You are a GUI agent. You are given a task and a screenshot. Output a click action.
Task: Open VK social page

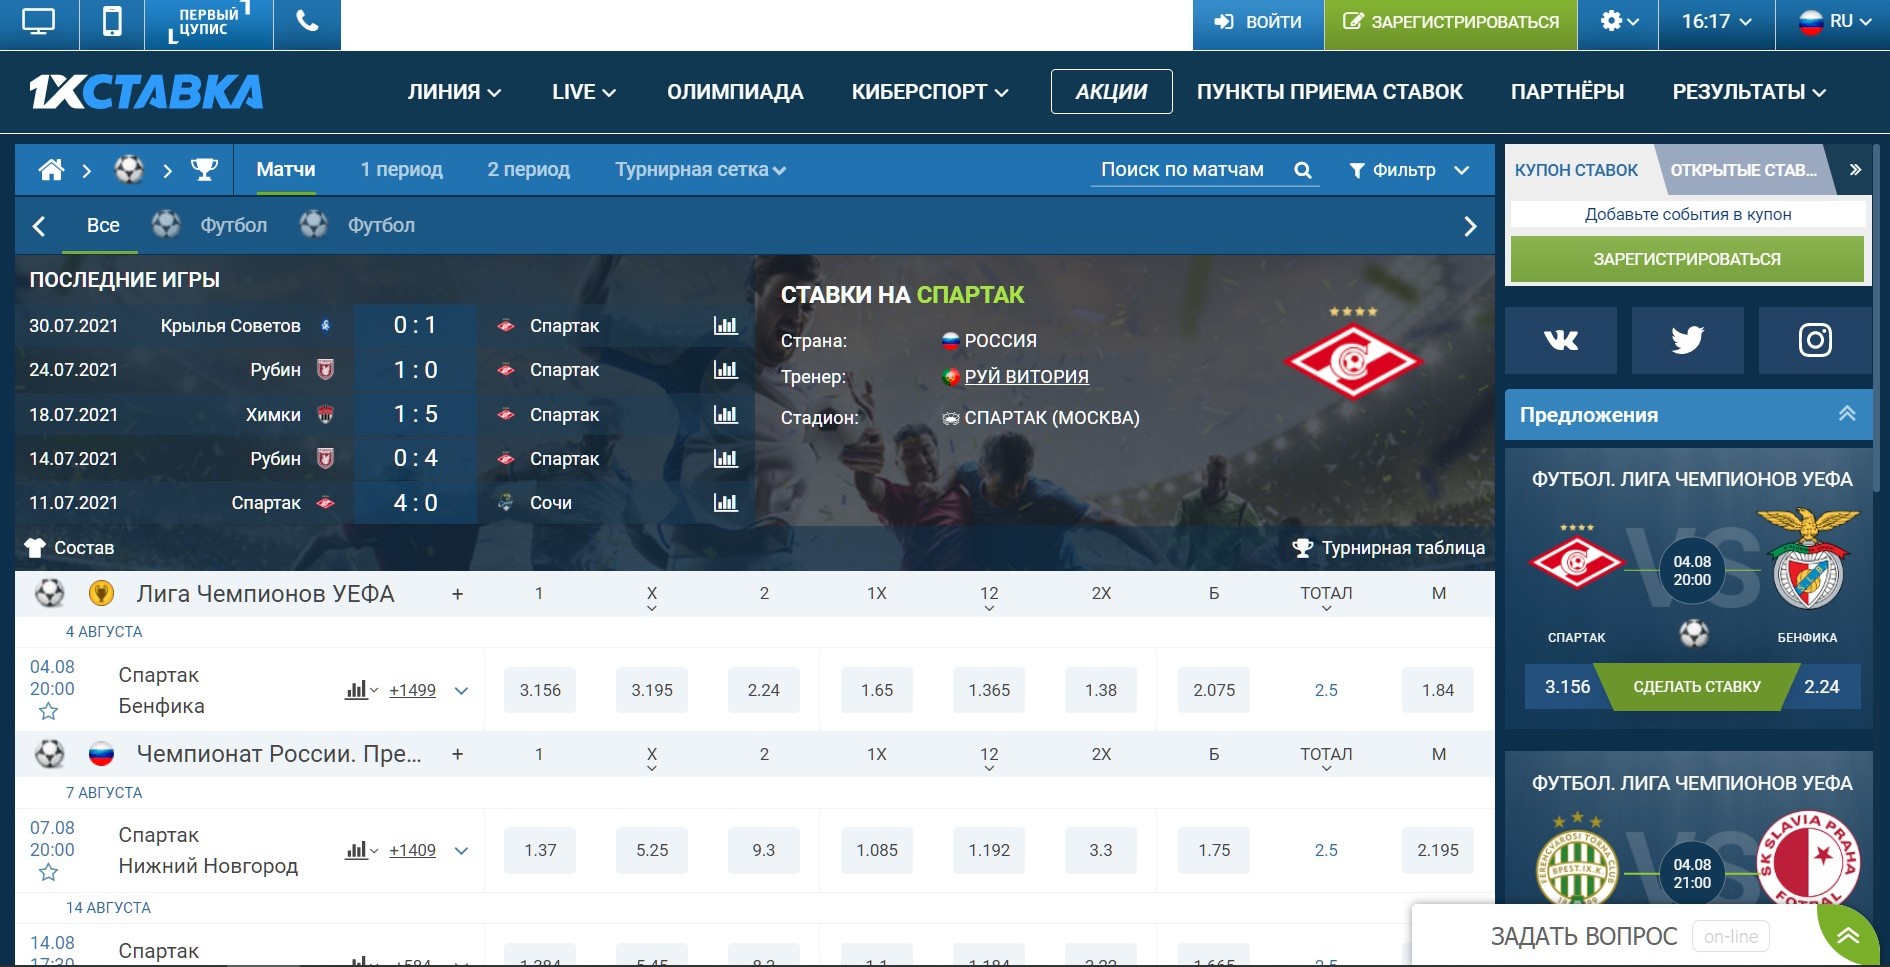click(1561, 340)
